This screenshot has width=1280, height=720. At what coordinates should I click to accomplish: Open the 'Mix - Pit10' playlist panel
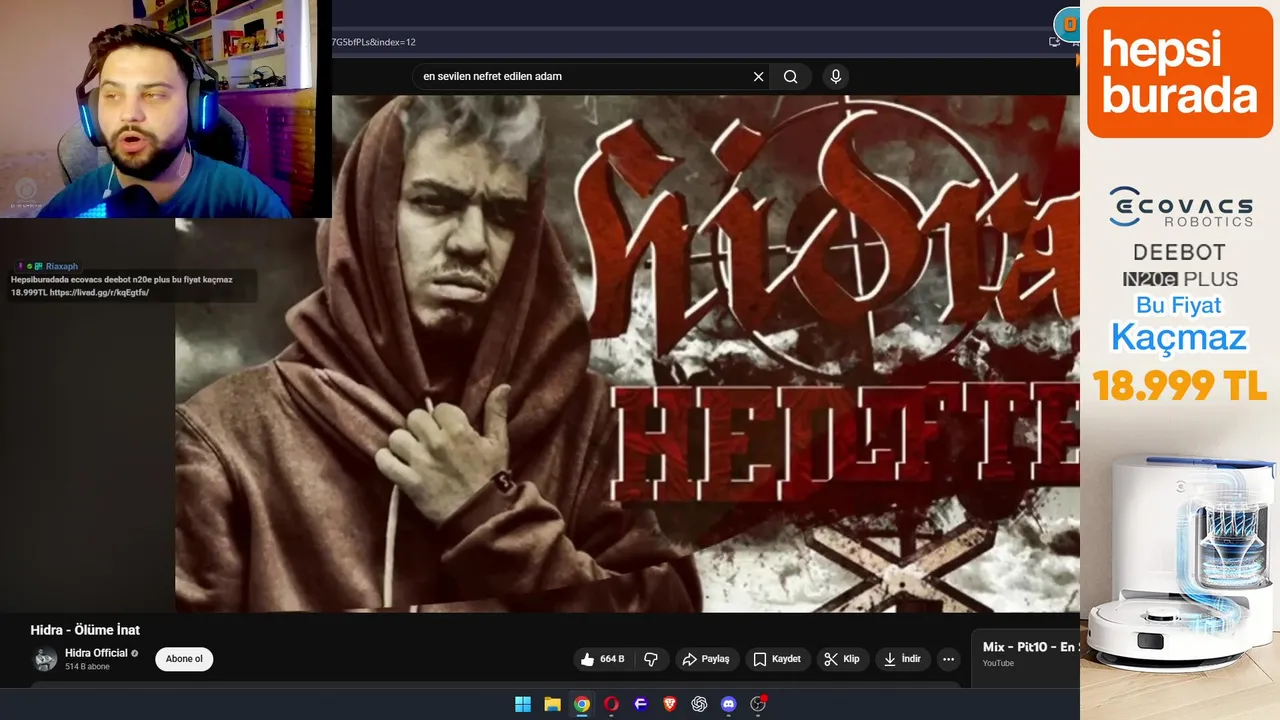(x=1026, y=653)
